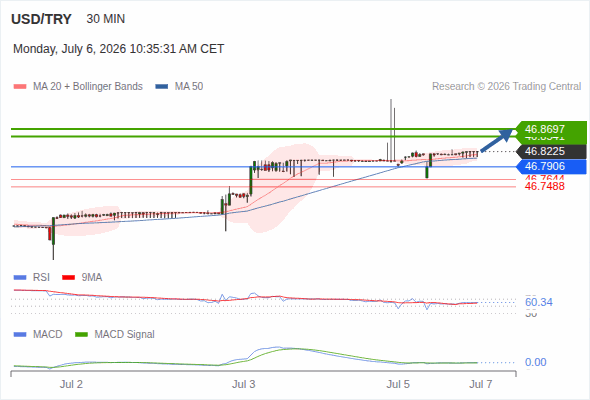Select the 46.8697 green resistance label

(x=551, y=129)
